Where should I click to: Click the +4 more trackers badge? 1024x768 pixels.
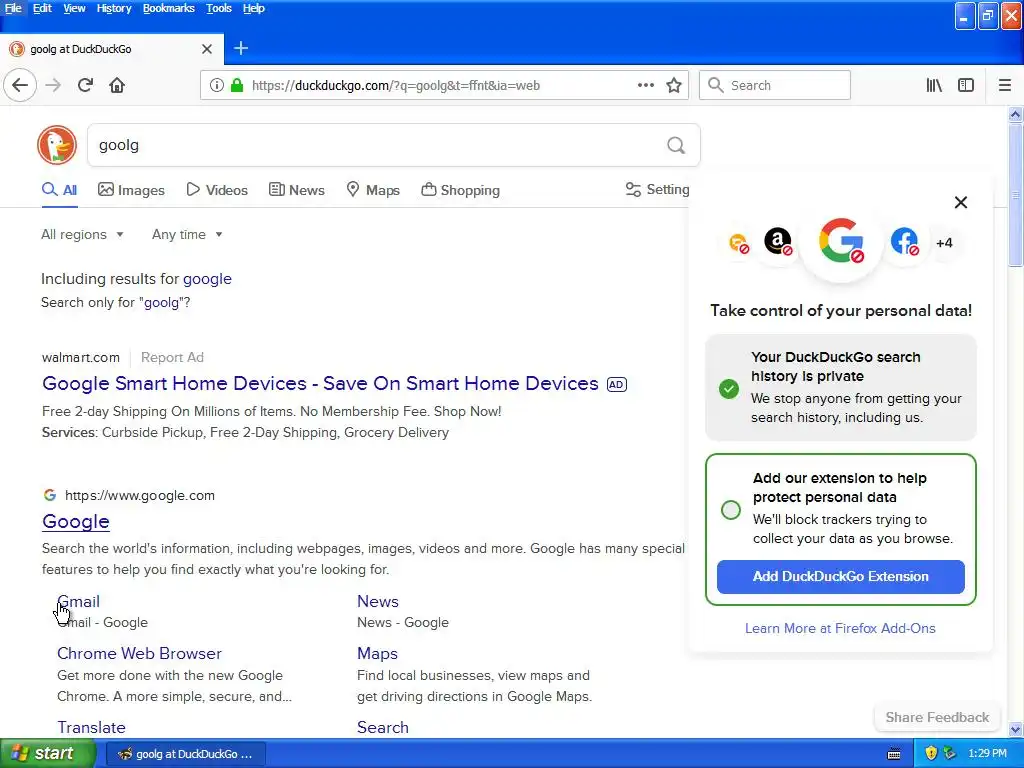pos(944,243)
